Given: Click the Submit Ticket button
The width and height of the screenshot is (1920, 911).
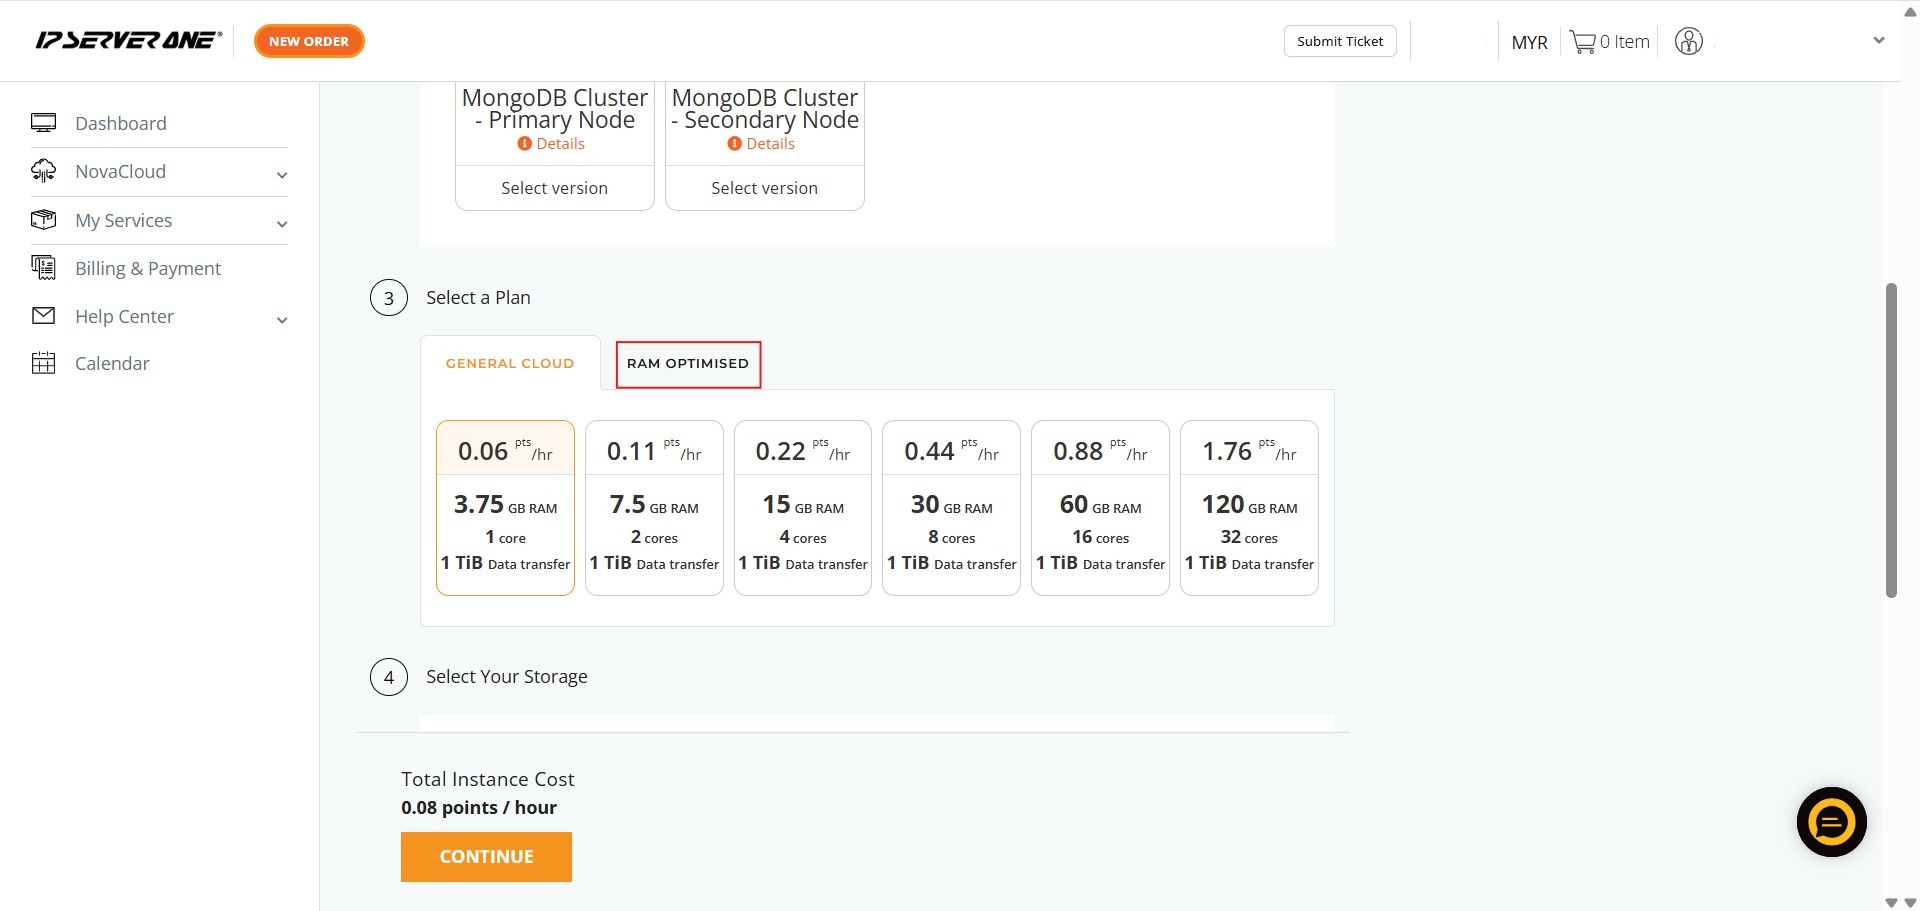Looking at the screenshot, I should pos(1339,41).
